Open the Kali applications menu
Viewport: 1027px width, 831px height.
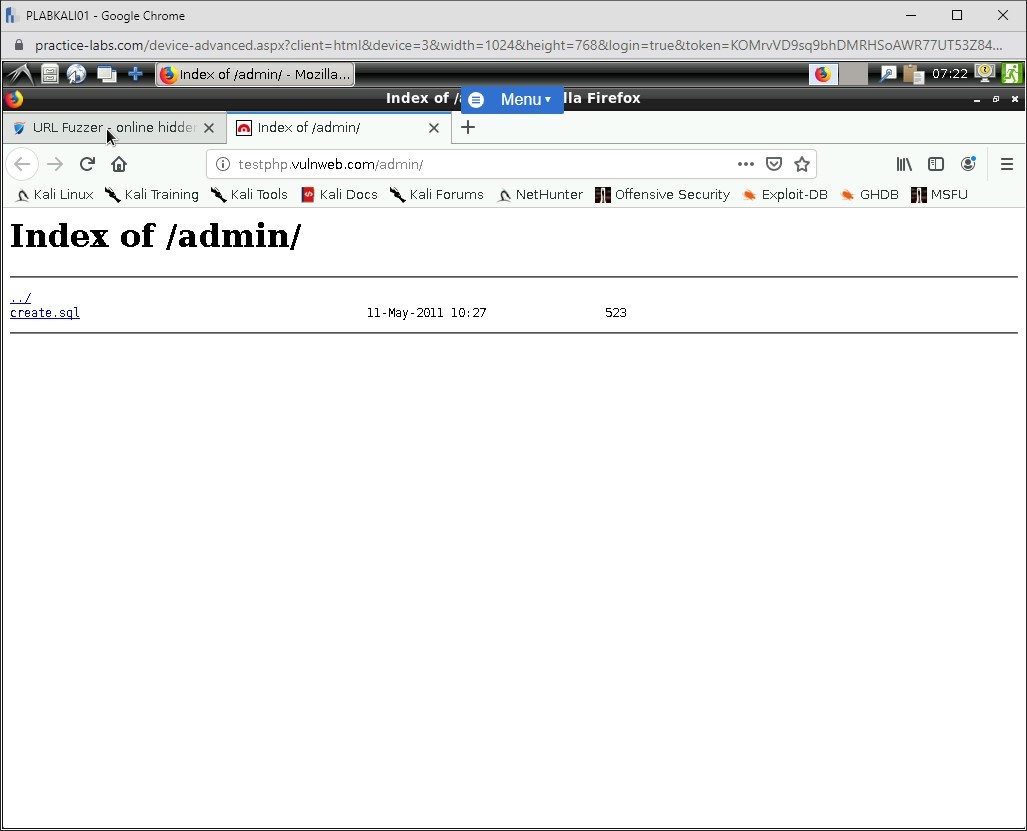(x=17, y=74)
